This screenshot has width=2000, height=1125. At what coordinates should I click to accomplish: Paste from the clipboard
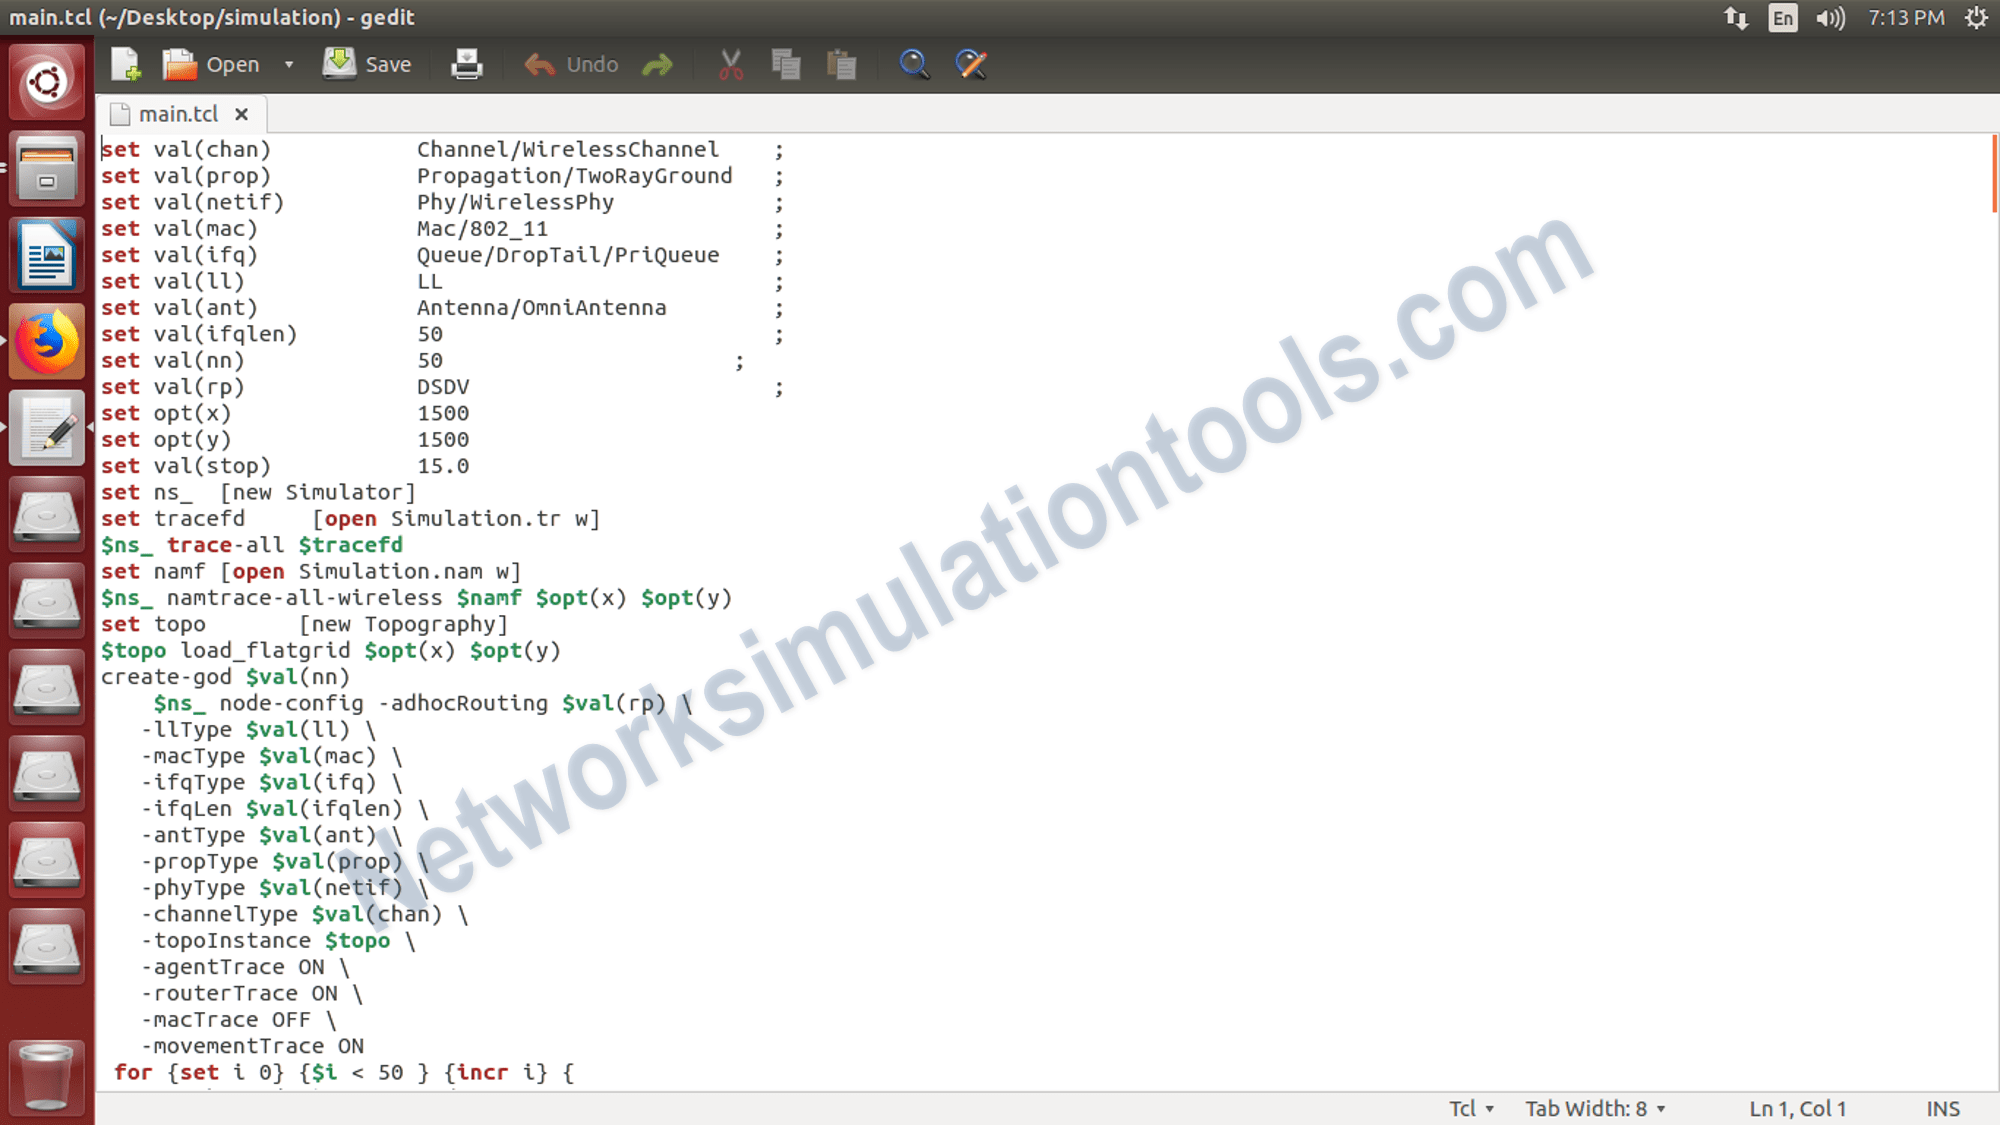point(841,63)
